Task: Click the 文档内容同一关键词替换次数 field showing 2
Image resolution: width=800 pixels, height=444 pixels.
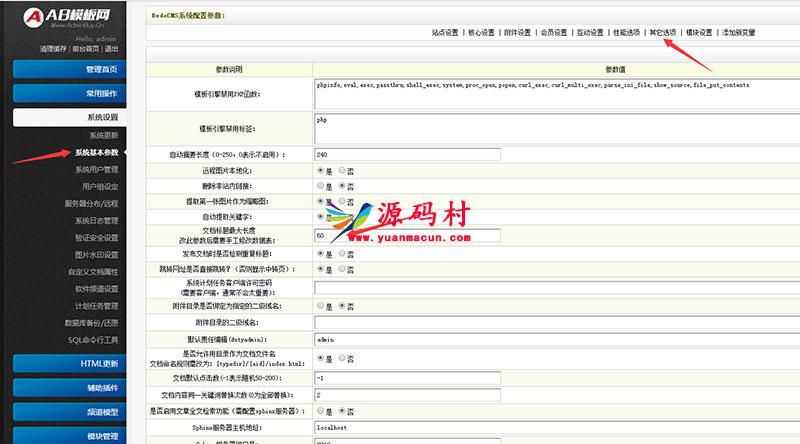Action: coord(407,395)
